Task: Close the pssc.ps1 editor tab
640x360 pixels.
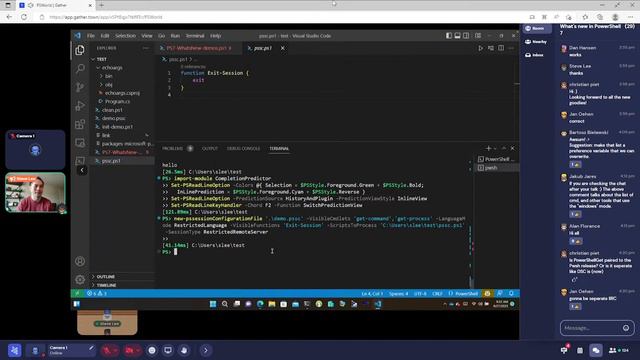Action: 282,48
